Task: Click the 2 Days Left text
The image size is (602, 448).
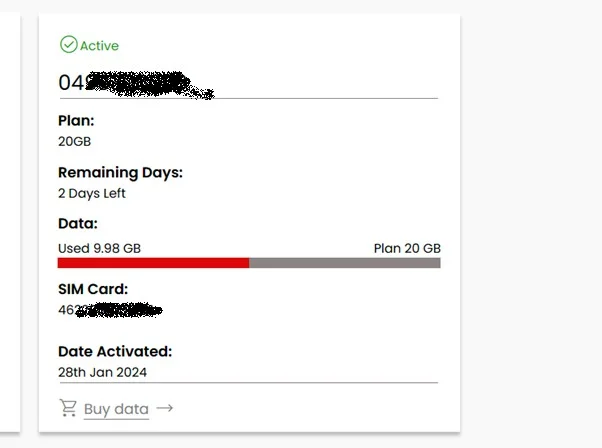Action: click(92, 193)
